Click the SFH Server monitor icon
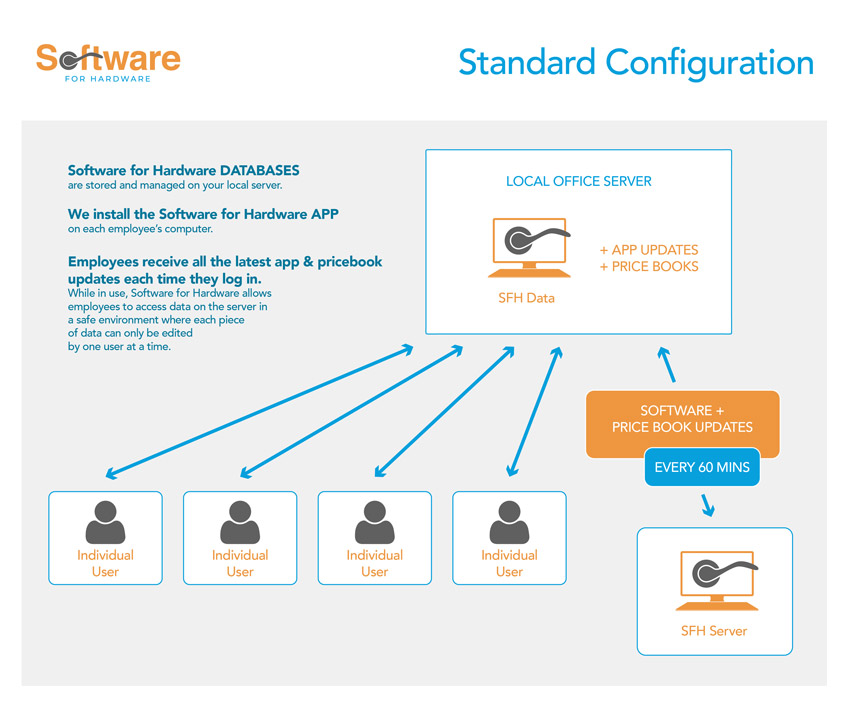The width and height of the screenshot is (850, 708). (714, 580)
